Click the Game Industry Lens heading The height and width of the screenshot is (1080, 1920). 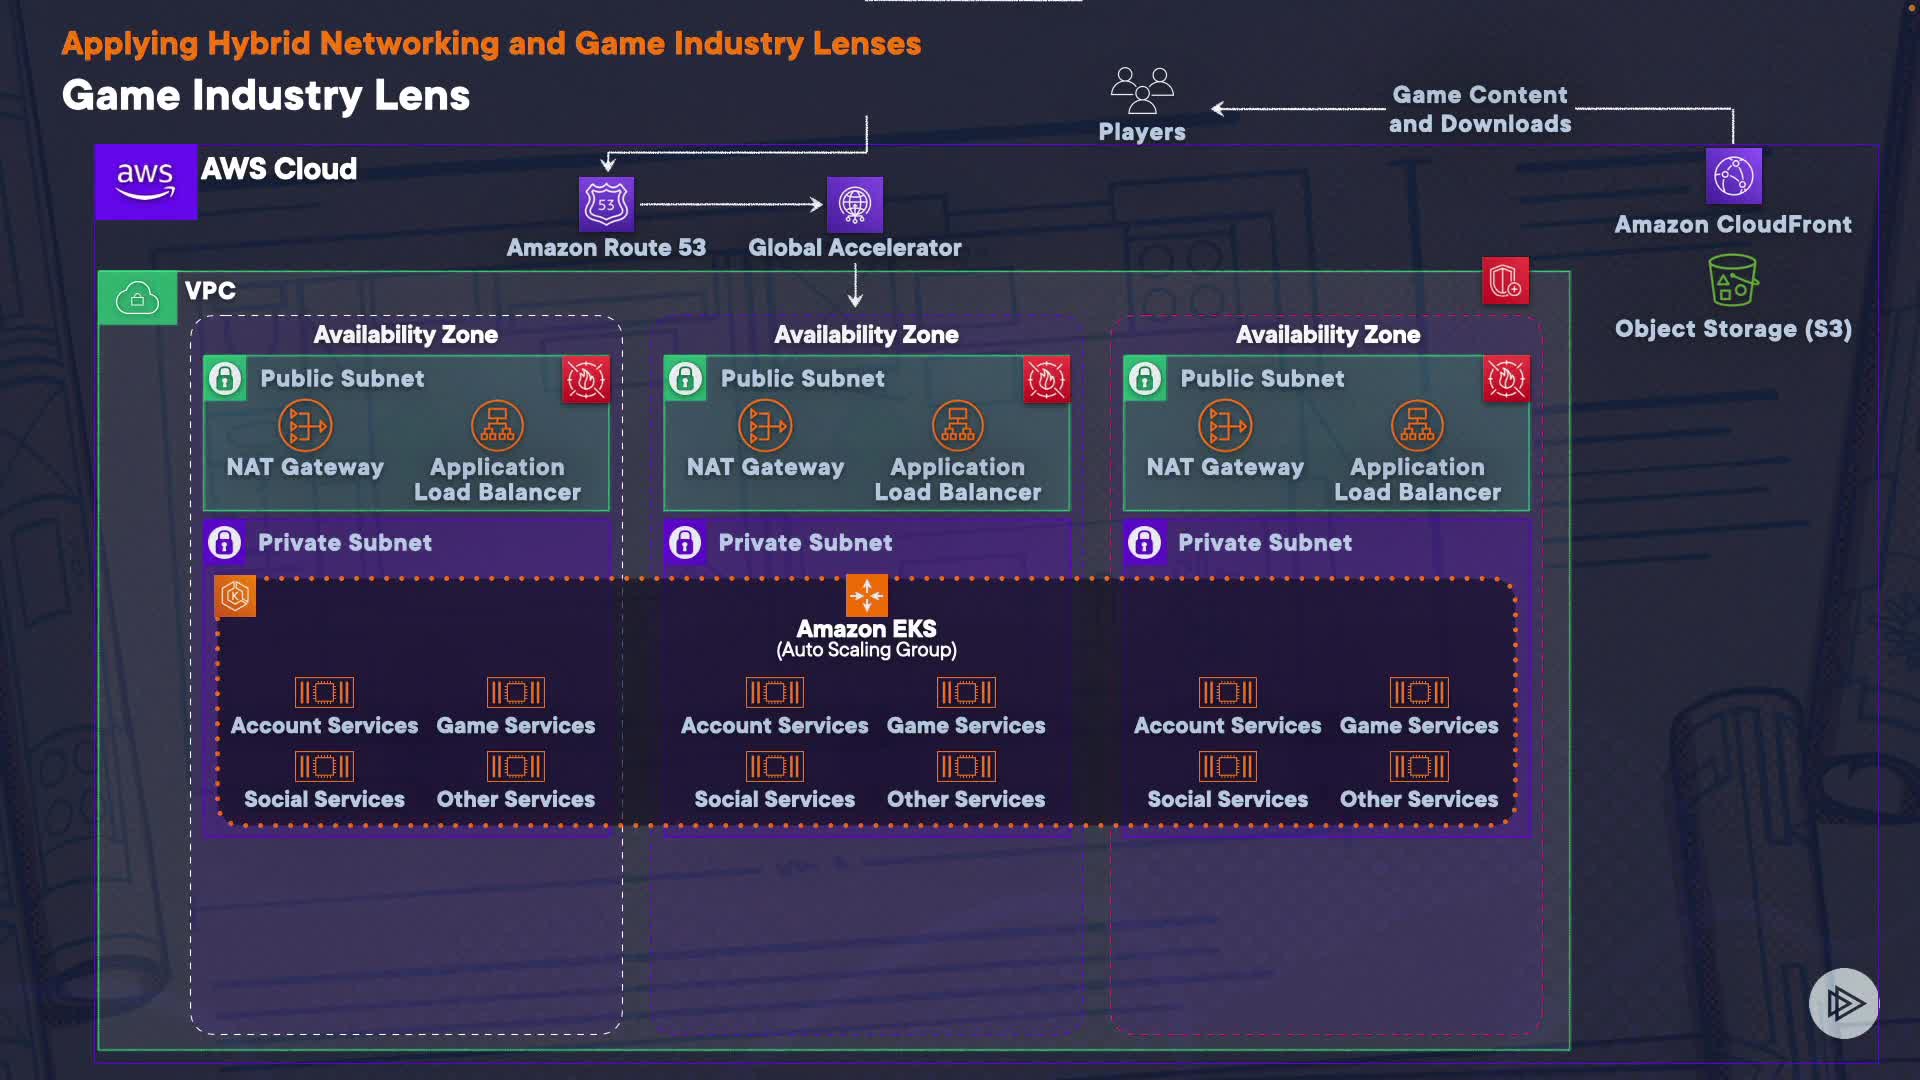pos(266,96)
